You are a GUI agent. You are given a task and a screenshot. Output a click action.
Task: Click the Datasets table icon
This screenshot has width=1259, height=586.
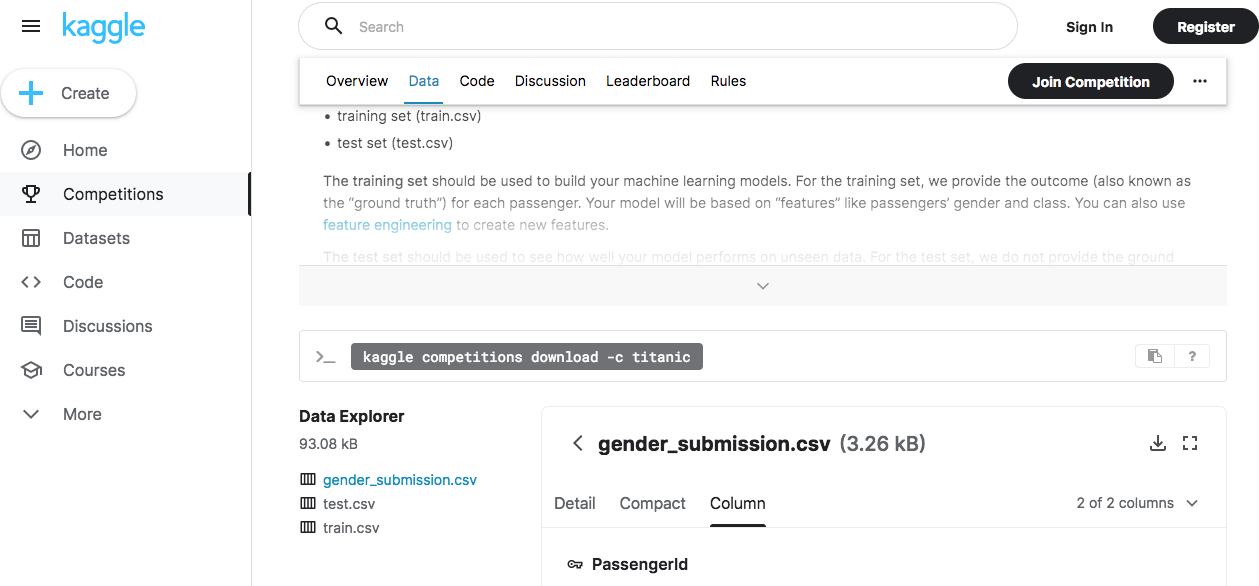tap(31, 238)
